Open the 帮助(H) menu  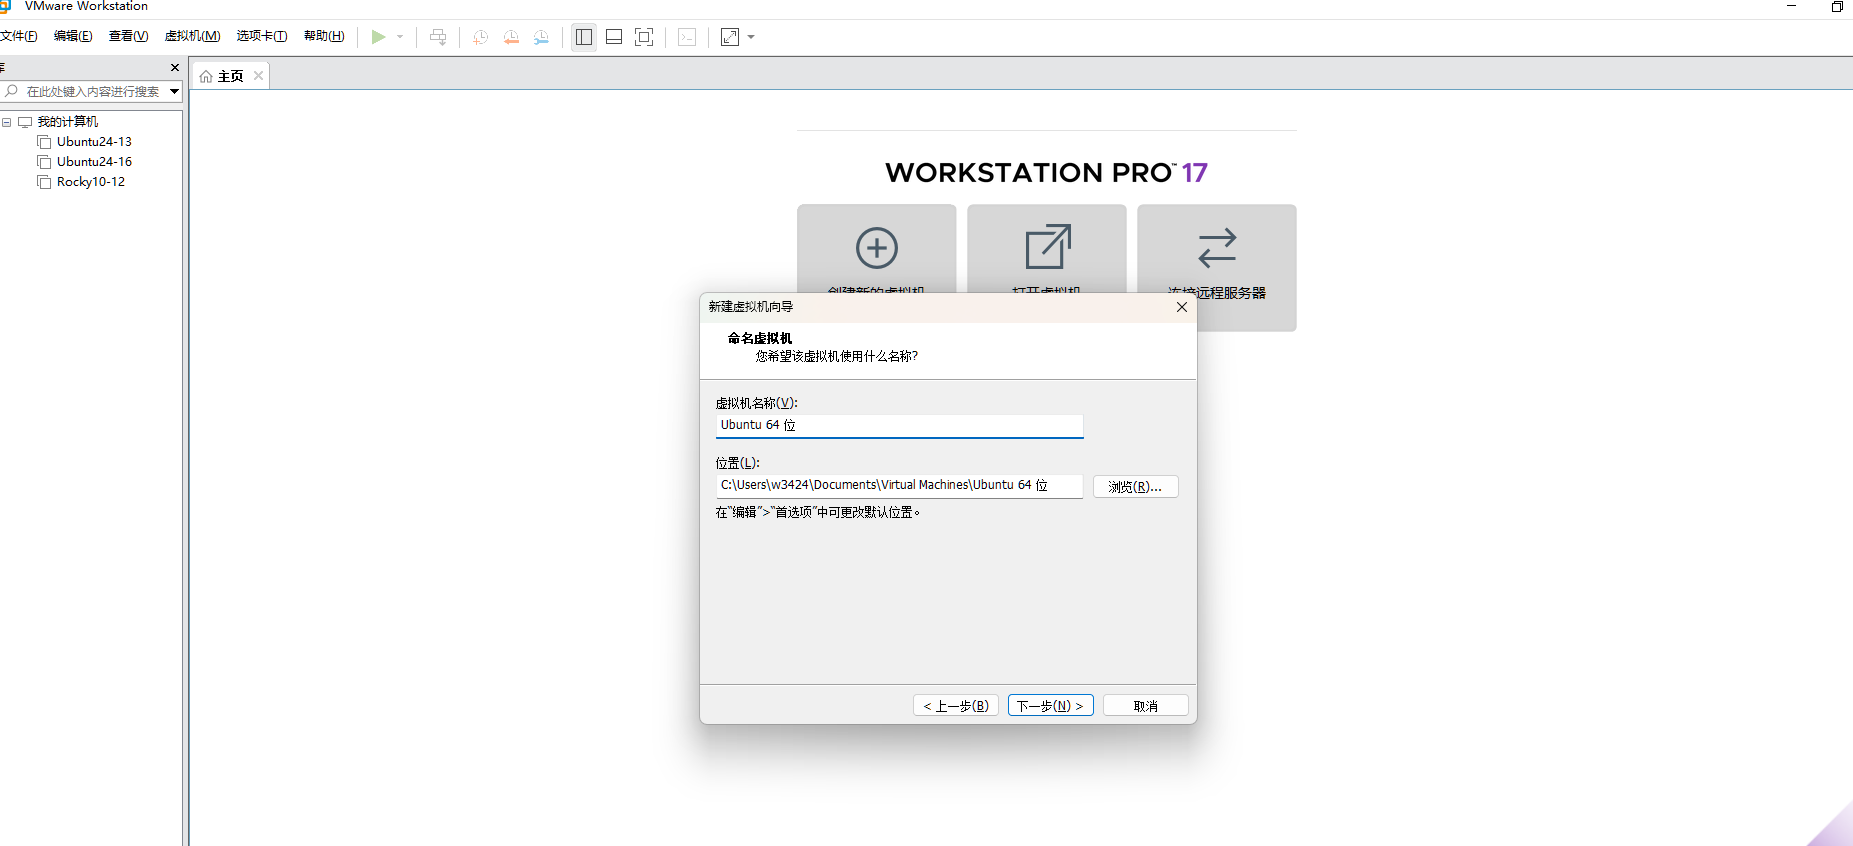point(324,36)
